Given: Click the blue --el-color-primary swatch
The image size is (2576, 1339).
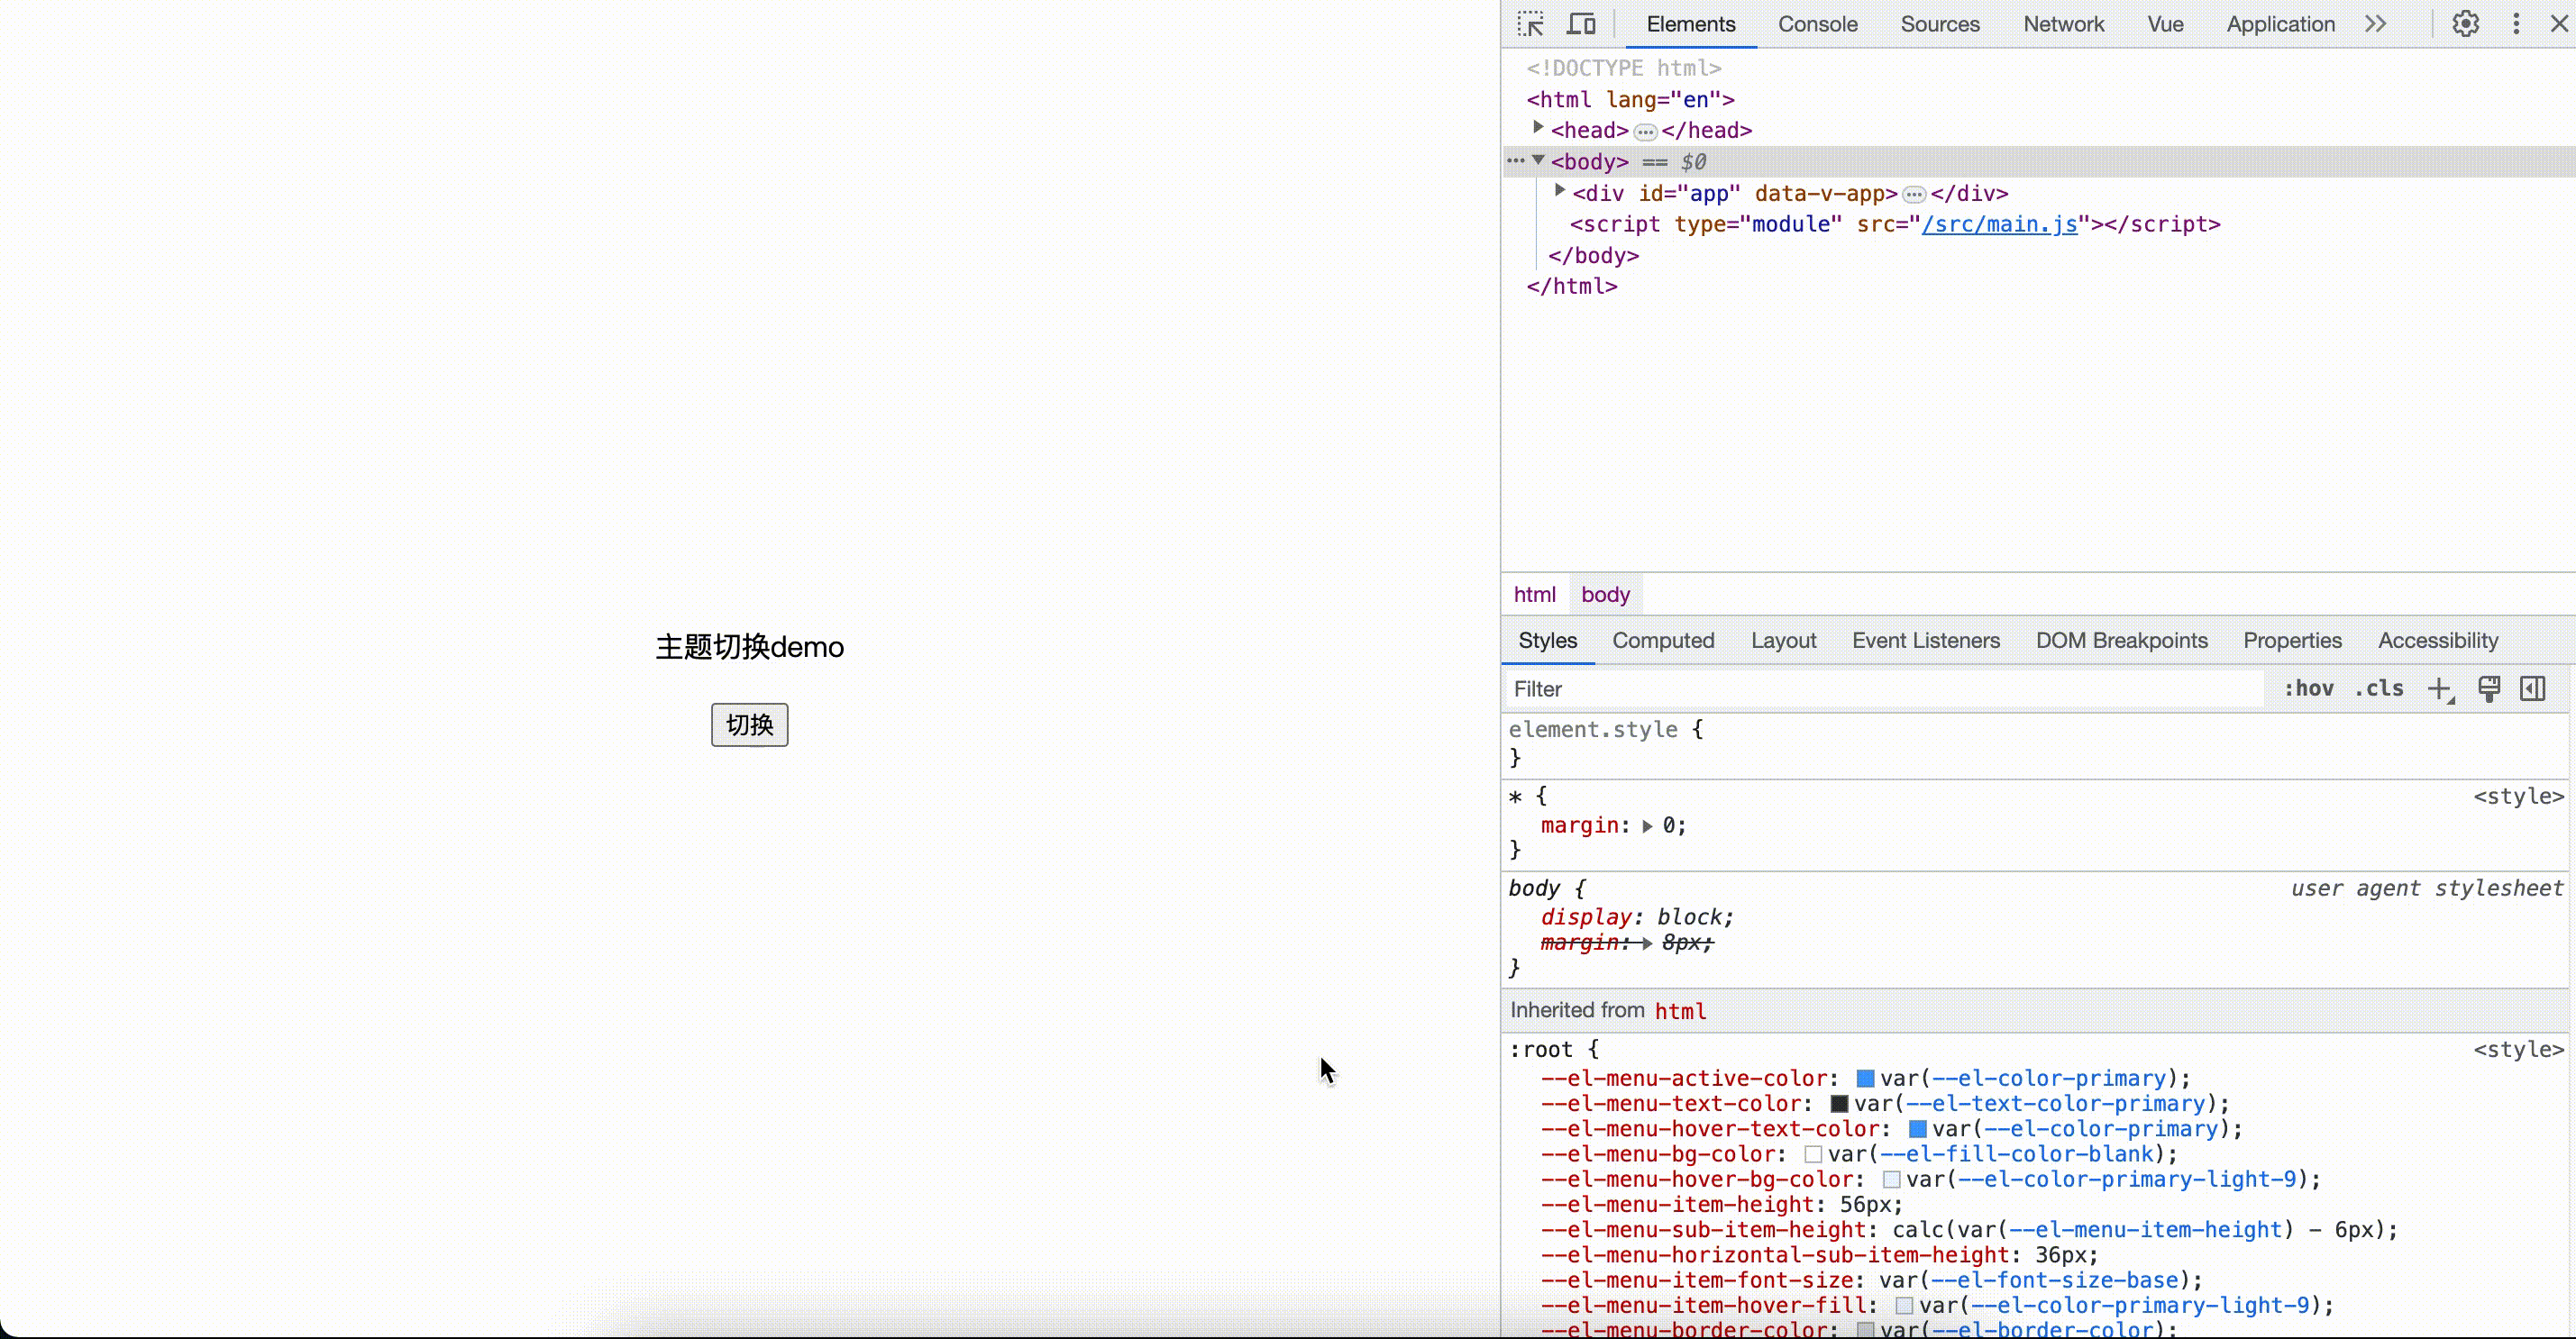Looking at the screenshot, I should pyautogui.click(x=1862, y=1079).
